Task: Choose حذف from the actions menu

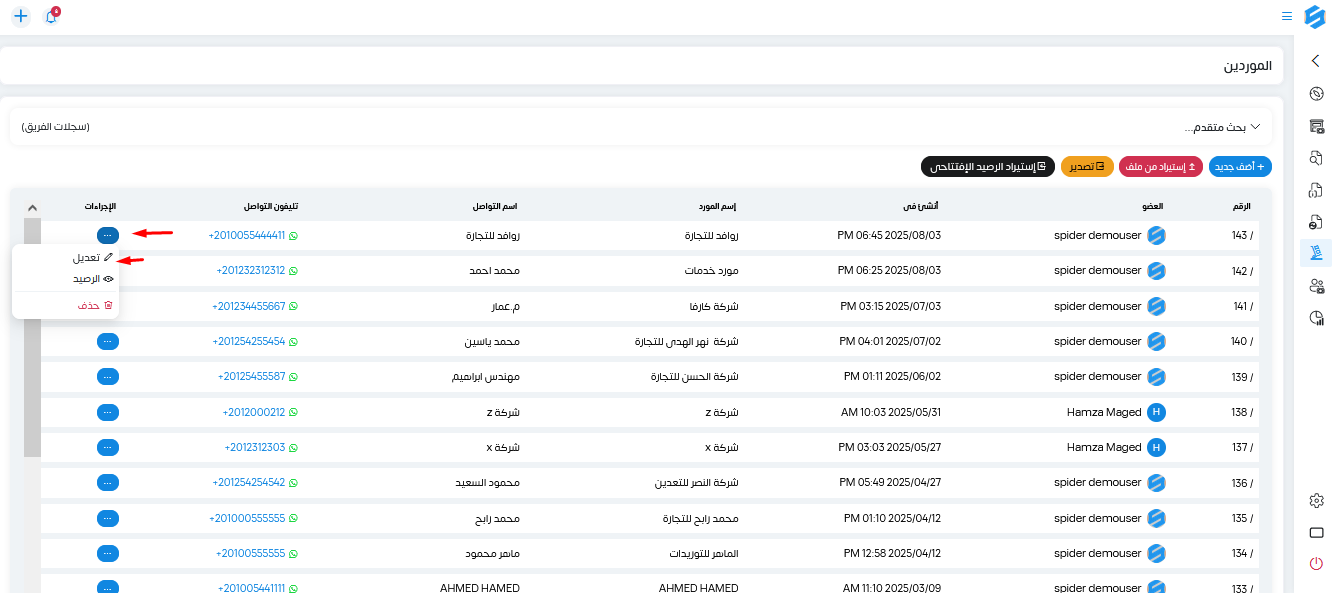Action: [95, 305]
